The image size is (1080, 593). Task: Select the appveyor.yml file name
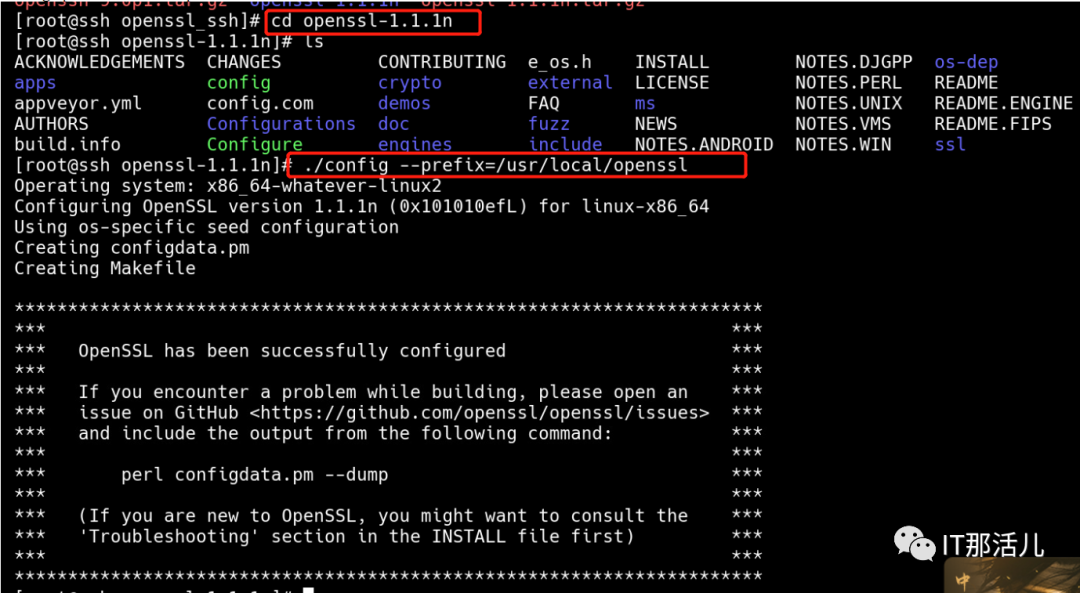coord(78,104)
